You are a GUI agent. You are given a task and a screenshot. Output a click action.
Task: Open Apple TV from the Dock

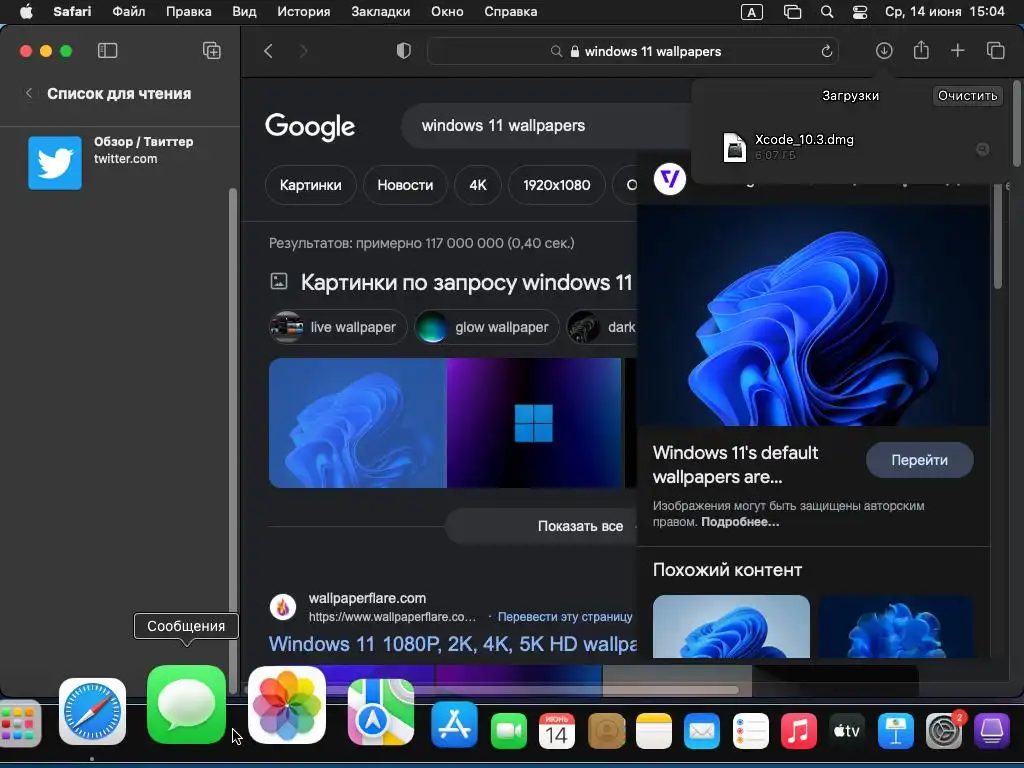coord(846,731)
